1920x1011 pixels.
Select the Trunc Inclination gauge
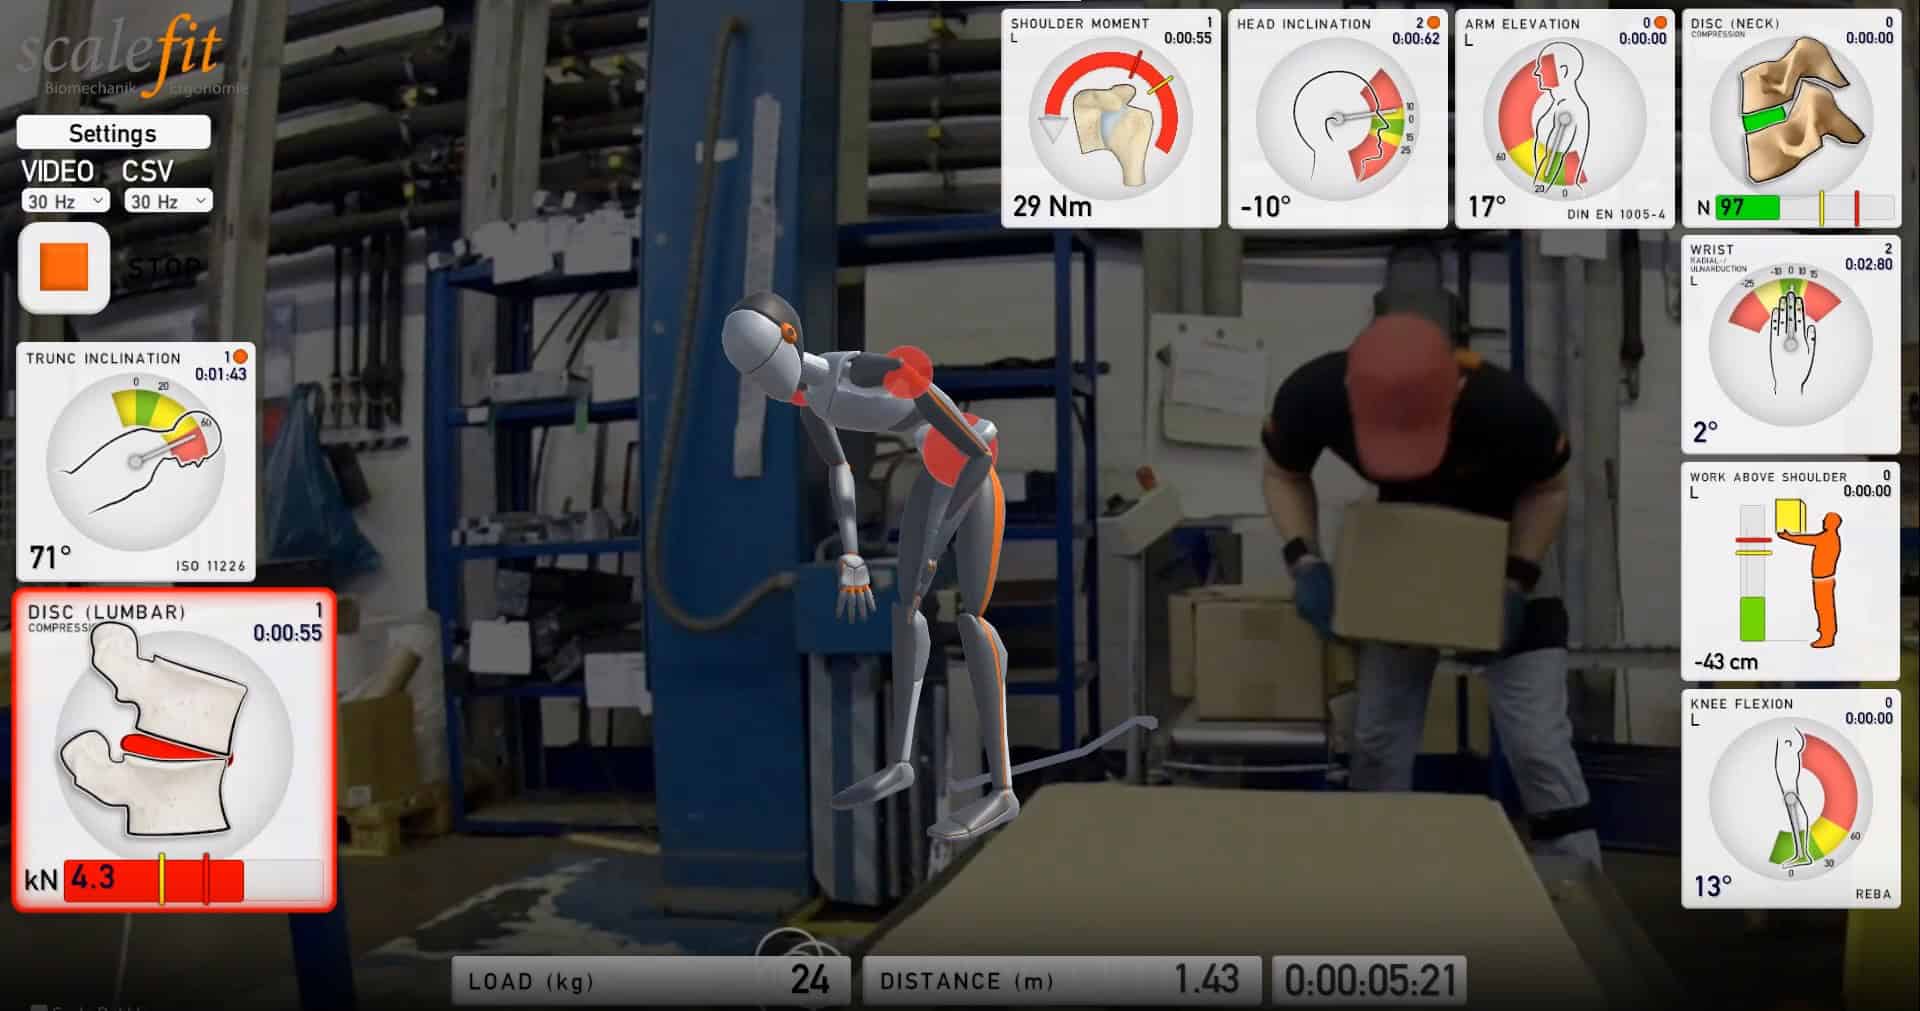click(x=136, y=460)
